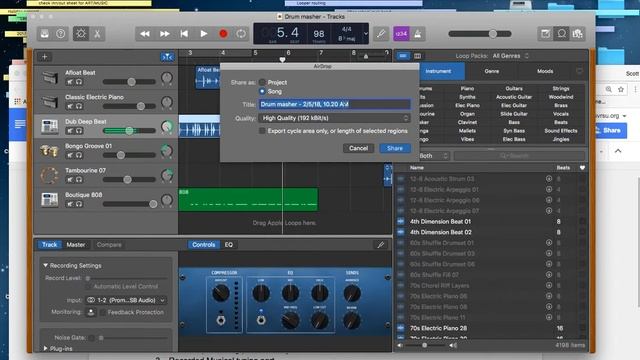
Task: Switch to Moods tab in loop browser
Action: point(545,71)
